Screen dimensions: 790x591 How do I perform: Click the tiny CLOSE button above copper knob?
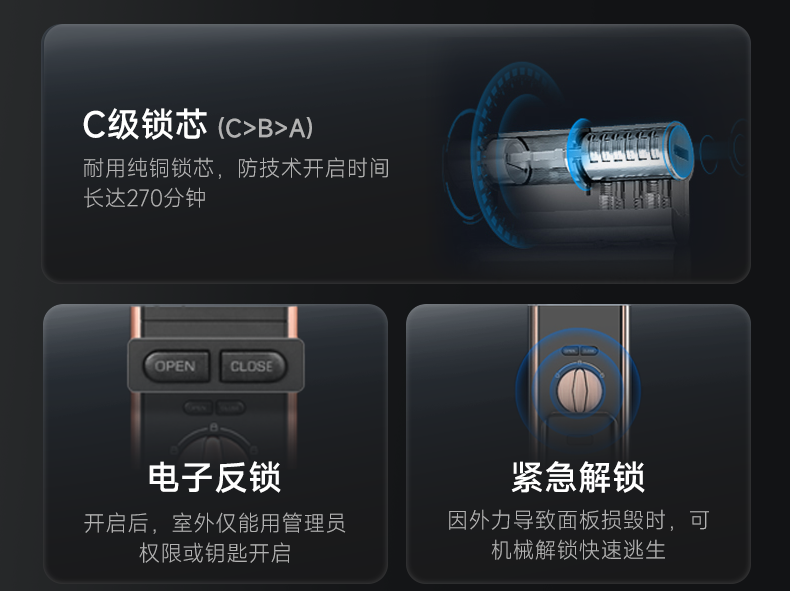[x=589, y=351]
